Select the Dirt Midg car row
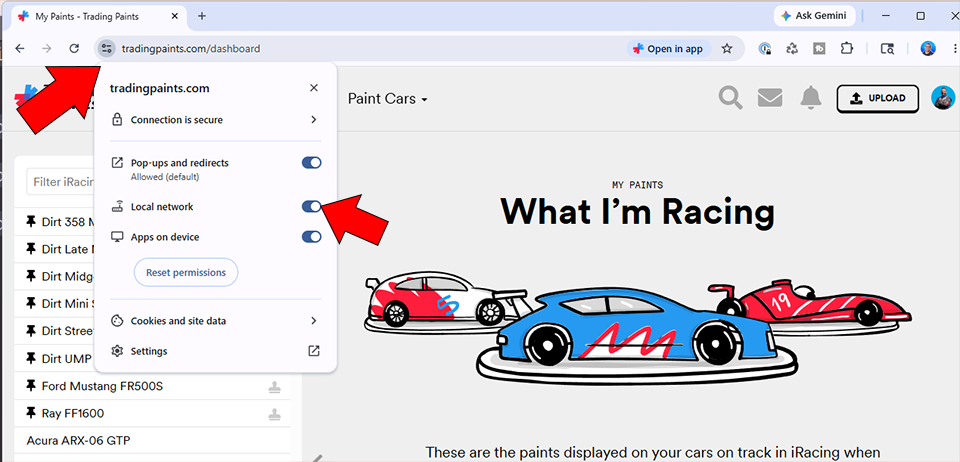Screen dimensions: 960x462 [x=55, y=276]
